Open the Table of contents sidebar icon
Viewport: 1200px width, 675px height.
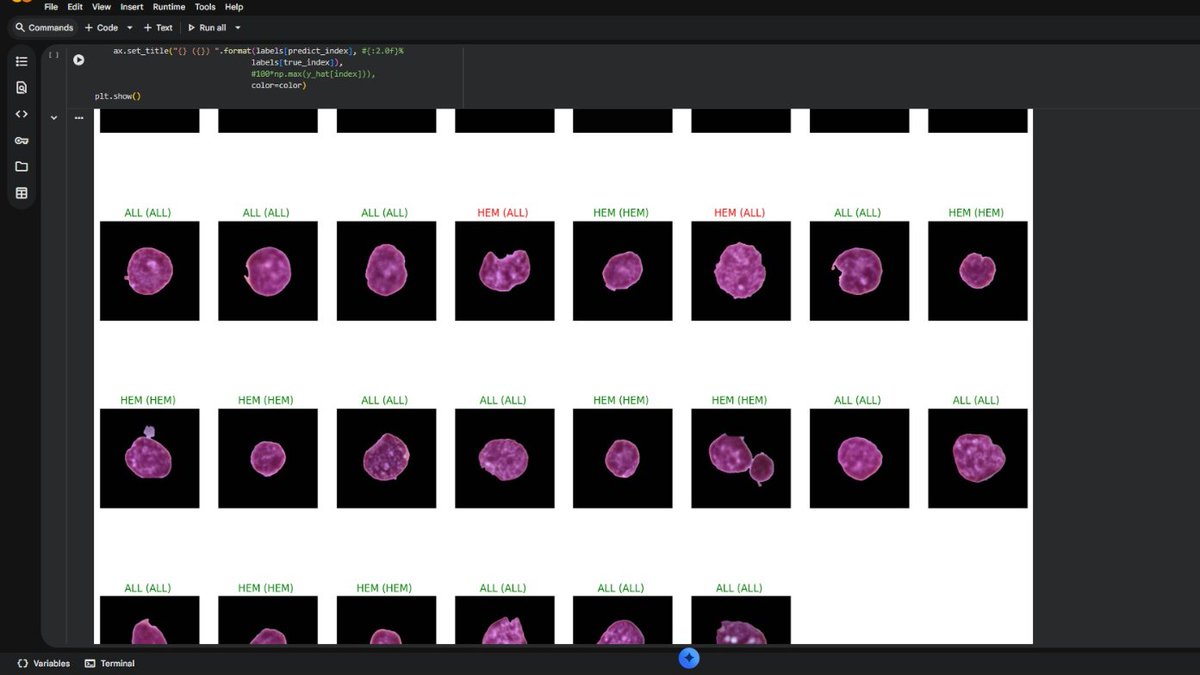[x=21, y=61]
